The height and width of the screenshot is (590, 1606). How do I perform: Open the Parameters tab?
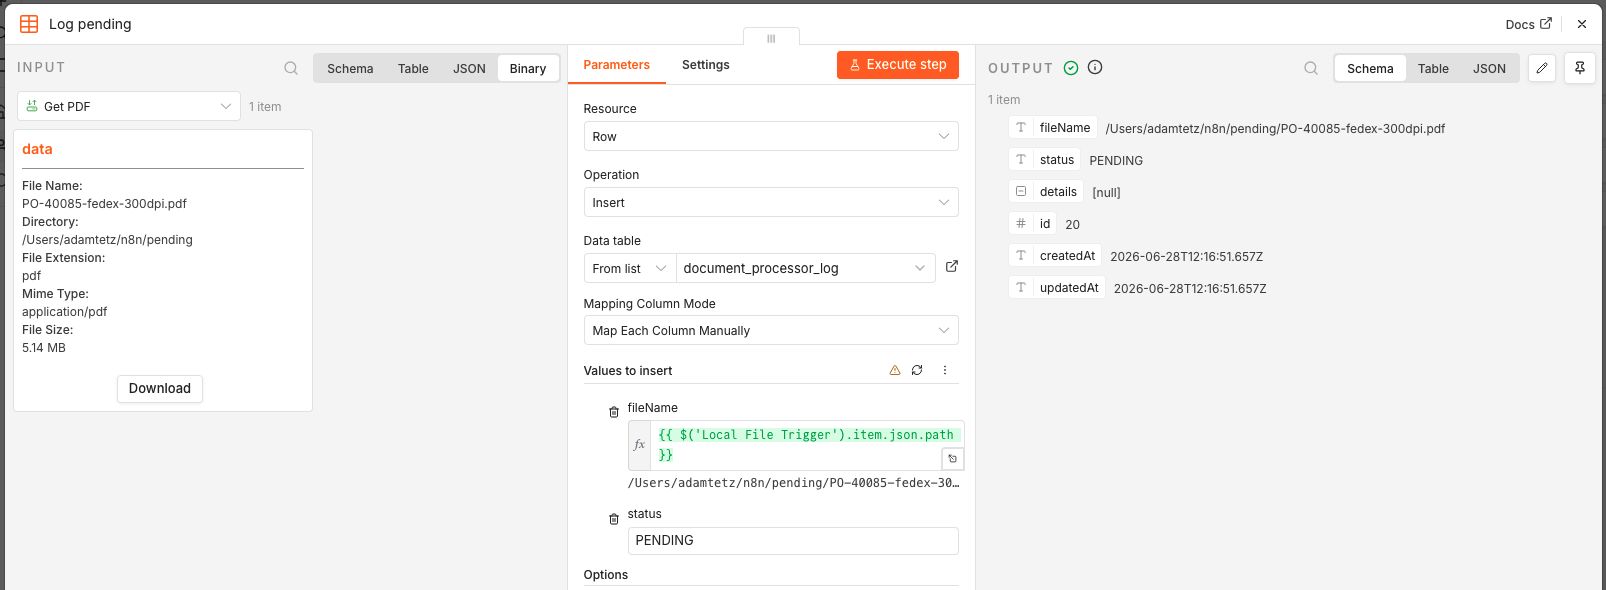[616, 65]
